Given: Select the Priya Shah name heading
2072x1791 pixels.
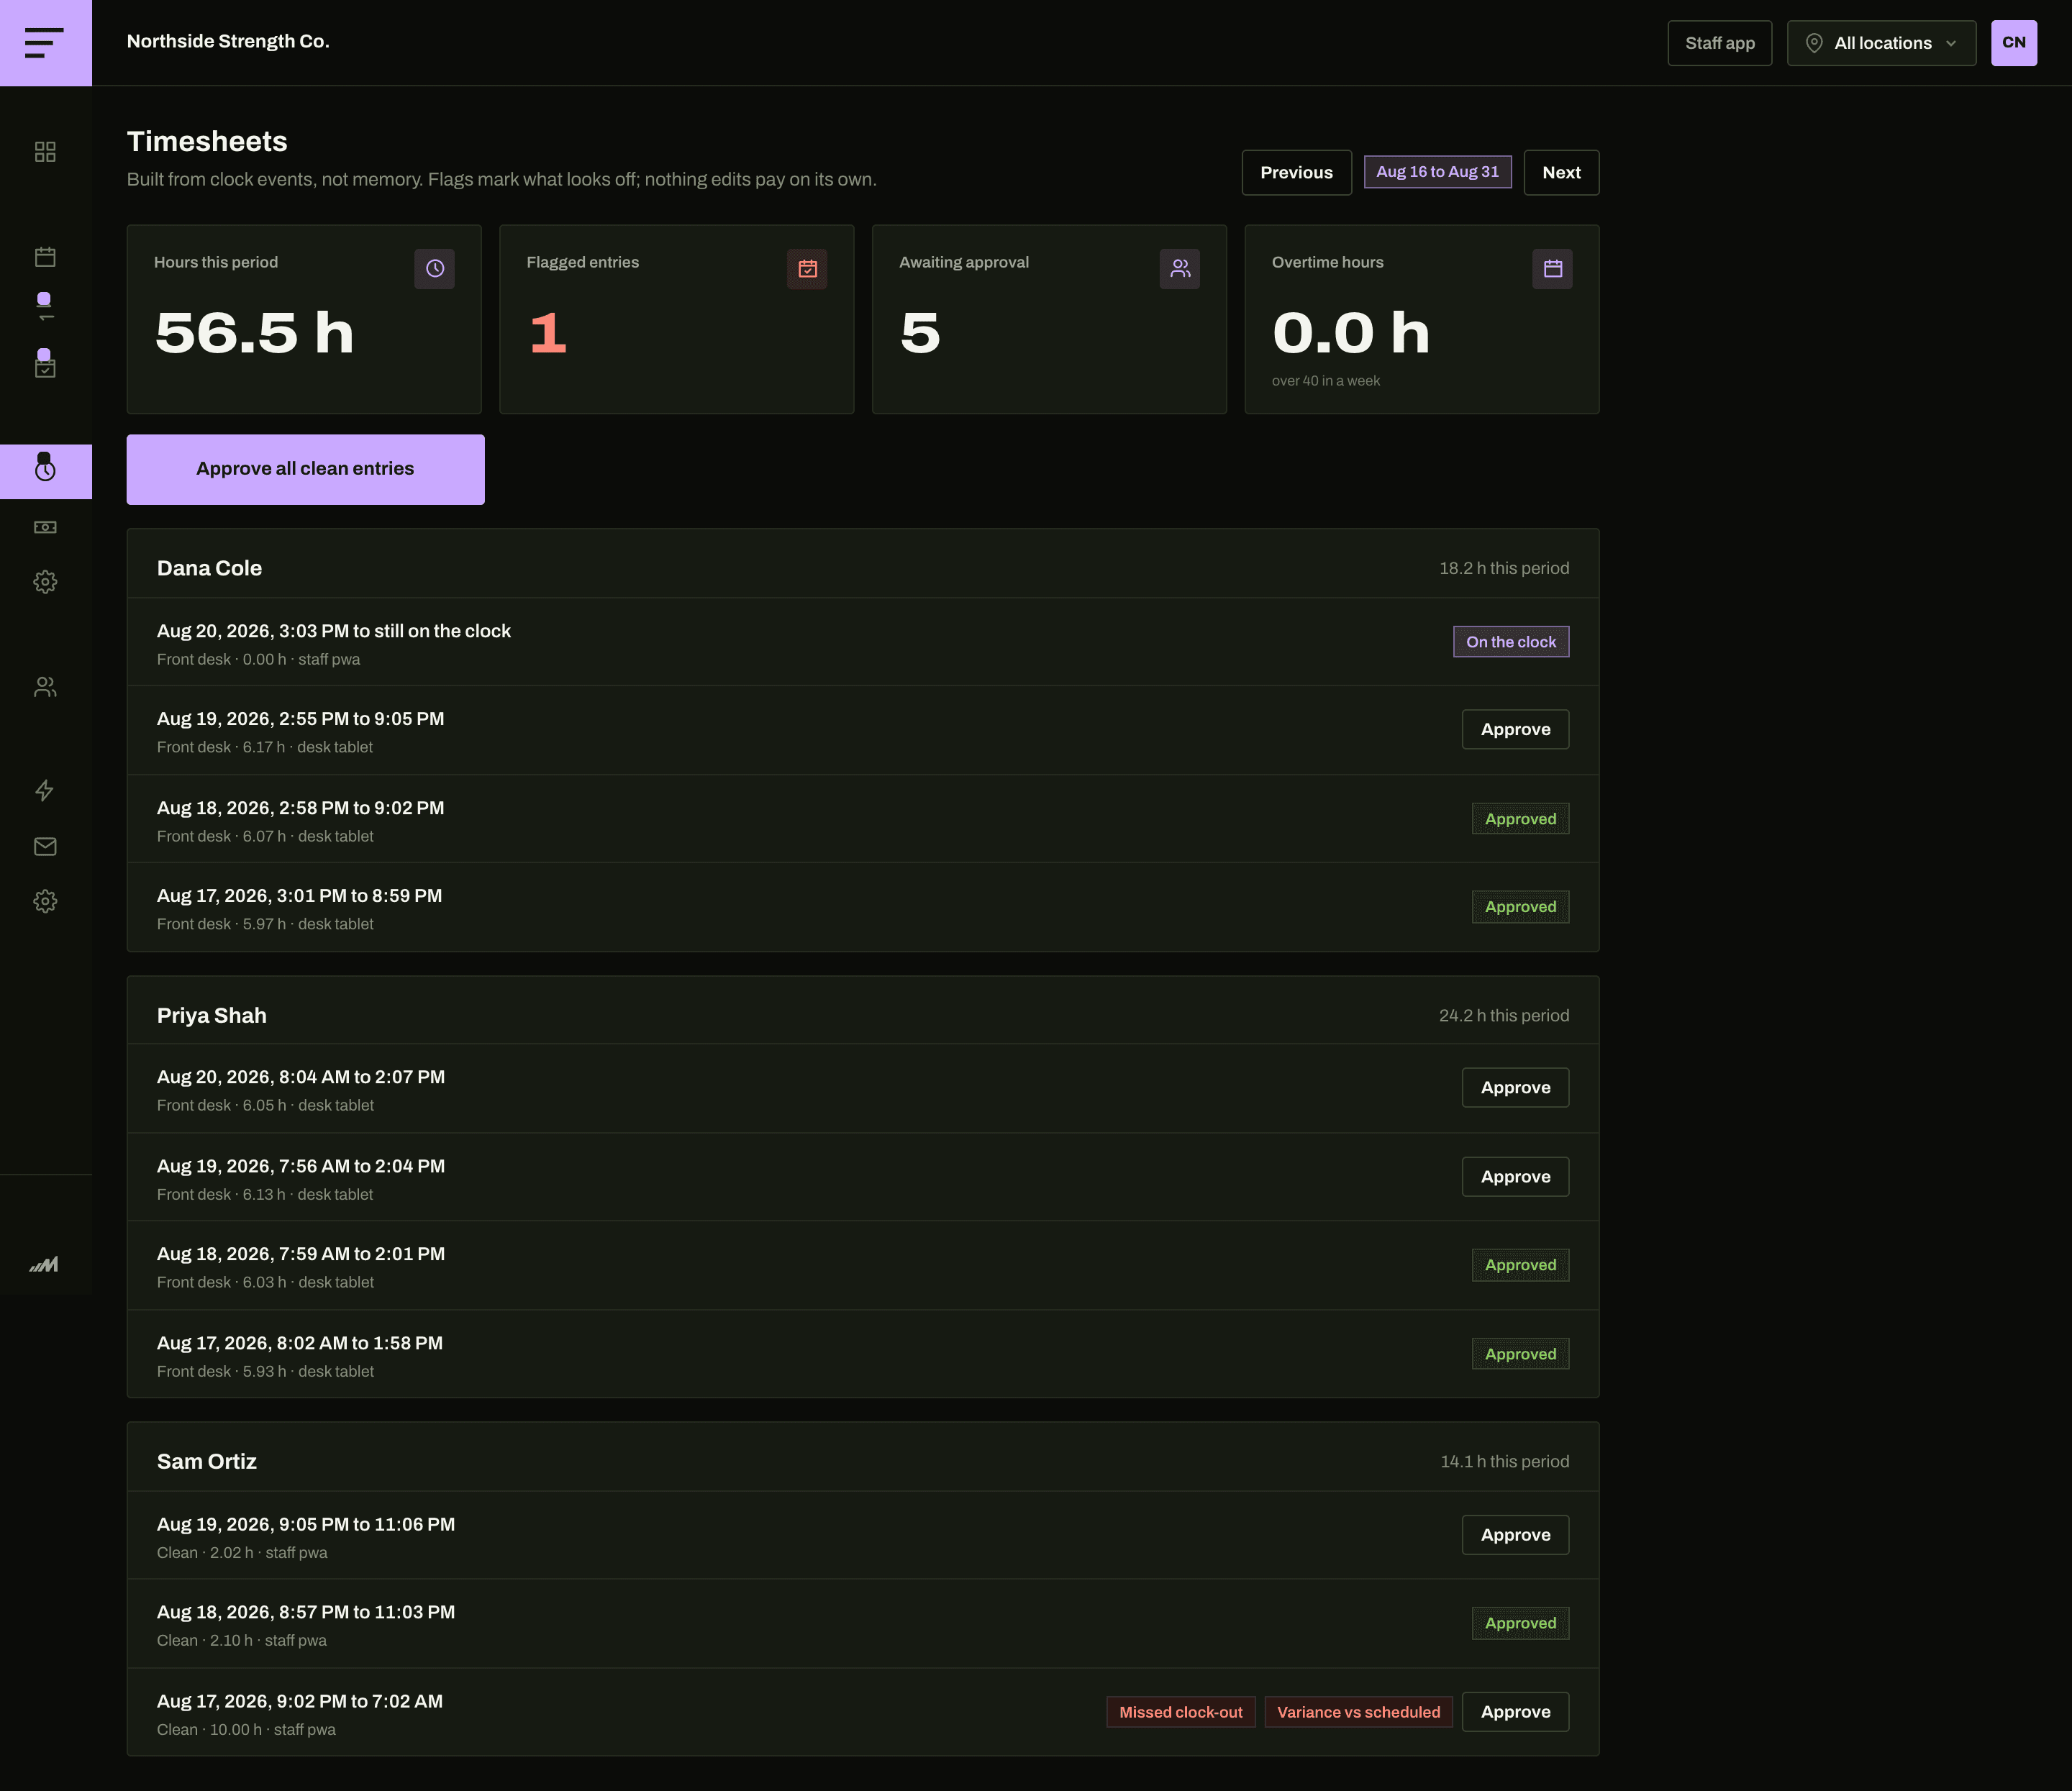Looking at the screenshot, I should (212, 1015).
